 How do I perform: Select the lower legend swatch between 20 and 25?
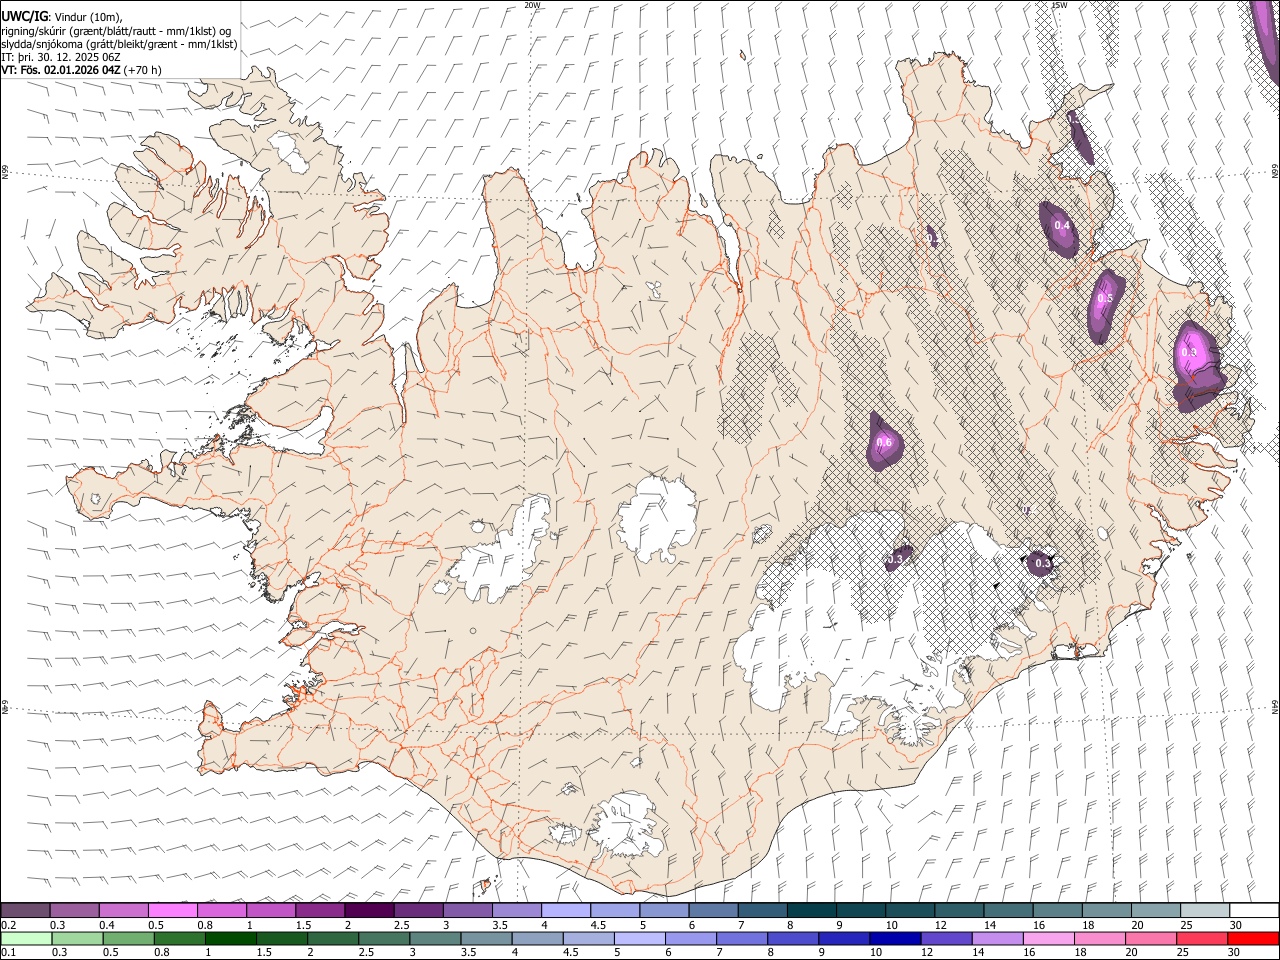[1149, 938]
